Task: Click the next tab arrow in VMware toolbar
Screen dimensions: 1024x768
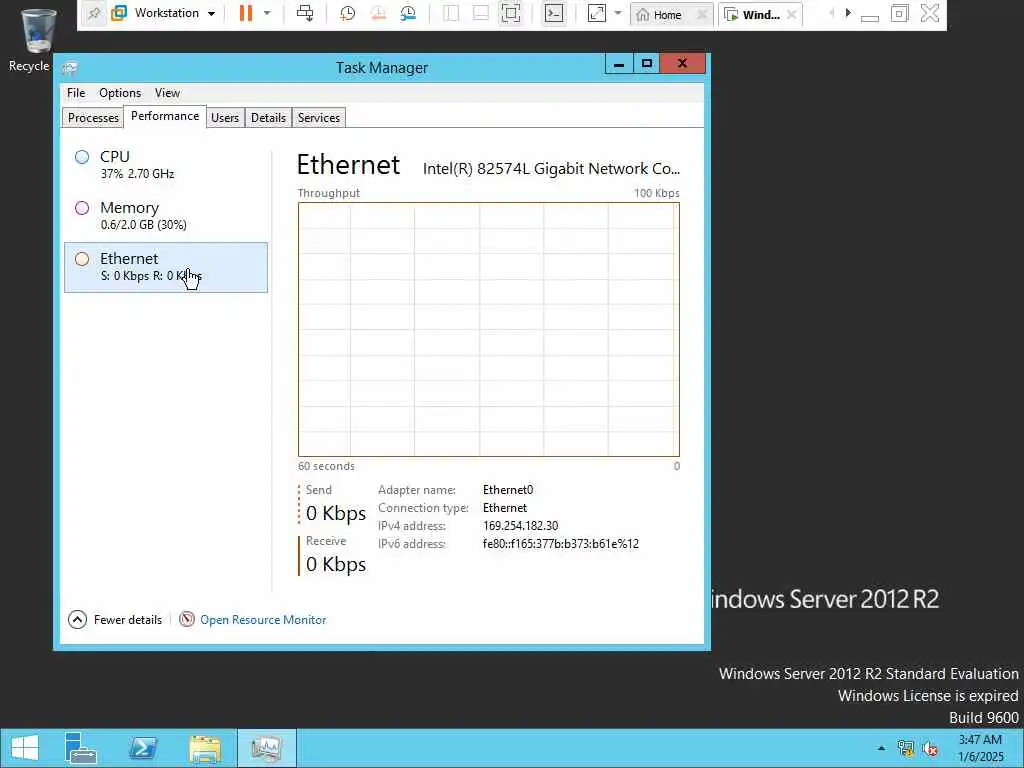Action: pos(848,13)
